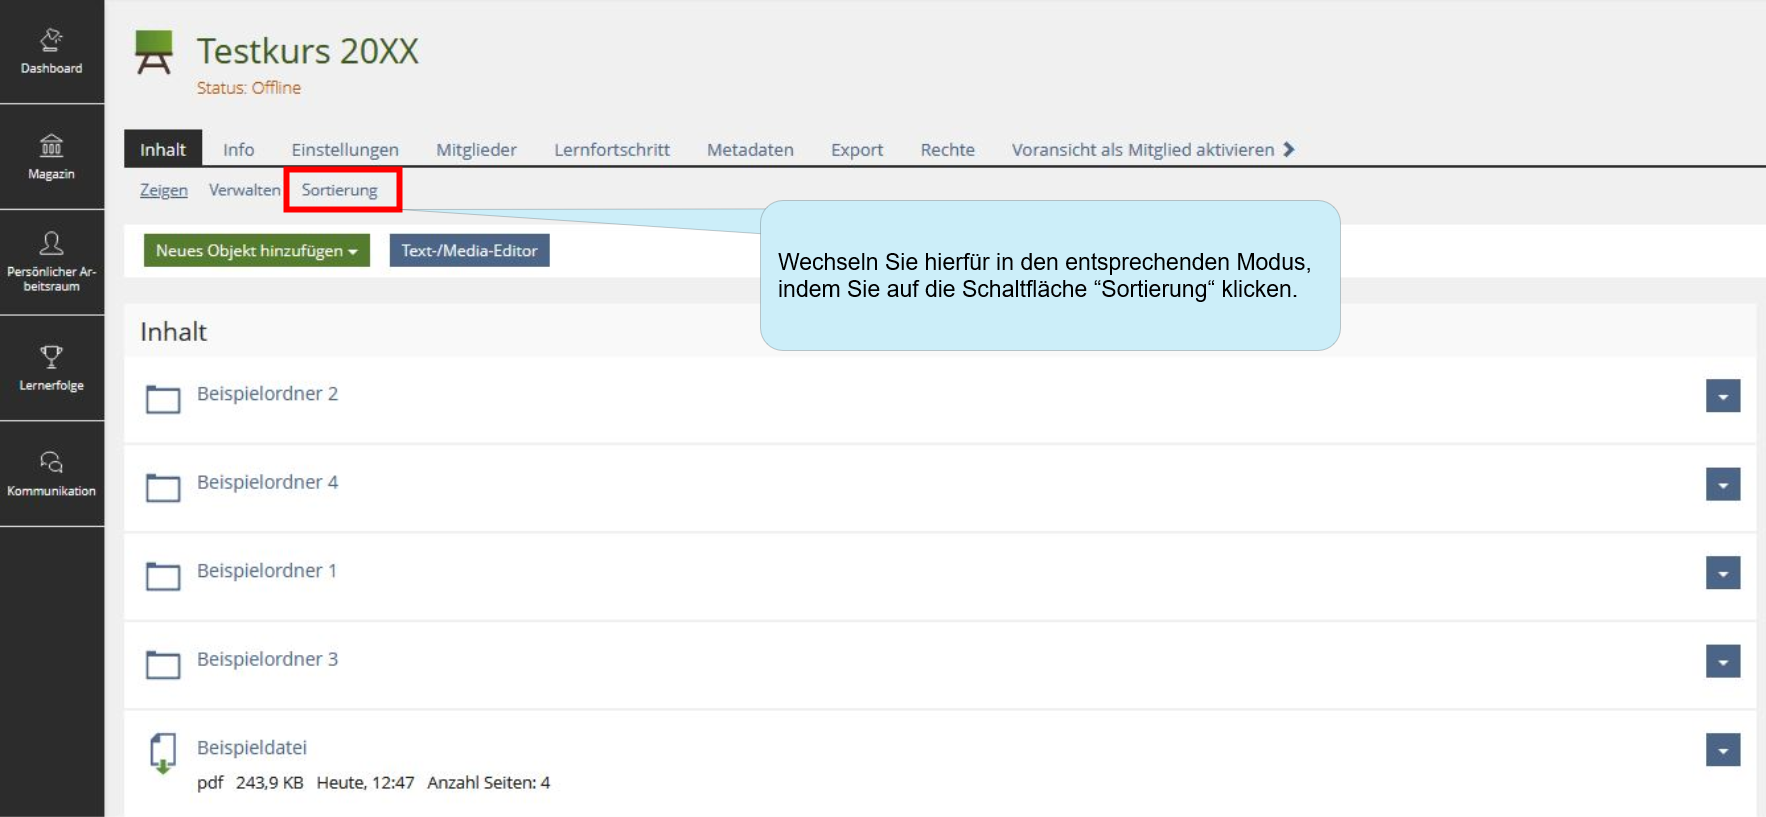The image size is (1766, 817).
Task: Open the Beispieldatei file link
Action: click(x=252, y=747)
